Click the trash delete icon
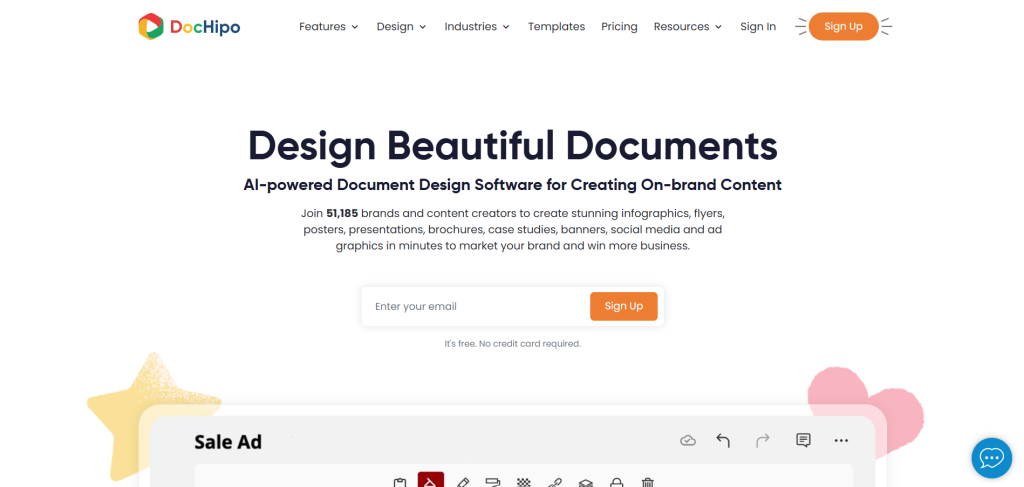Viewport: 1024px width, 487px height. pos(647,482)
